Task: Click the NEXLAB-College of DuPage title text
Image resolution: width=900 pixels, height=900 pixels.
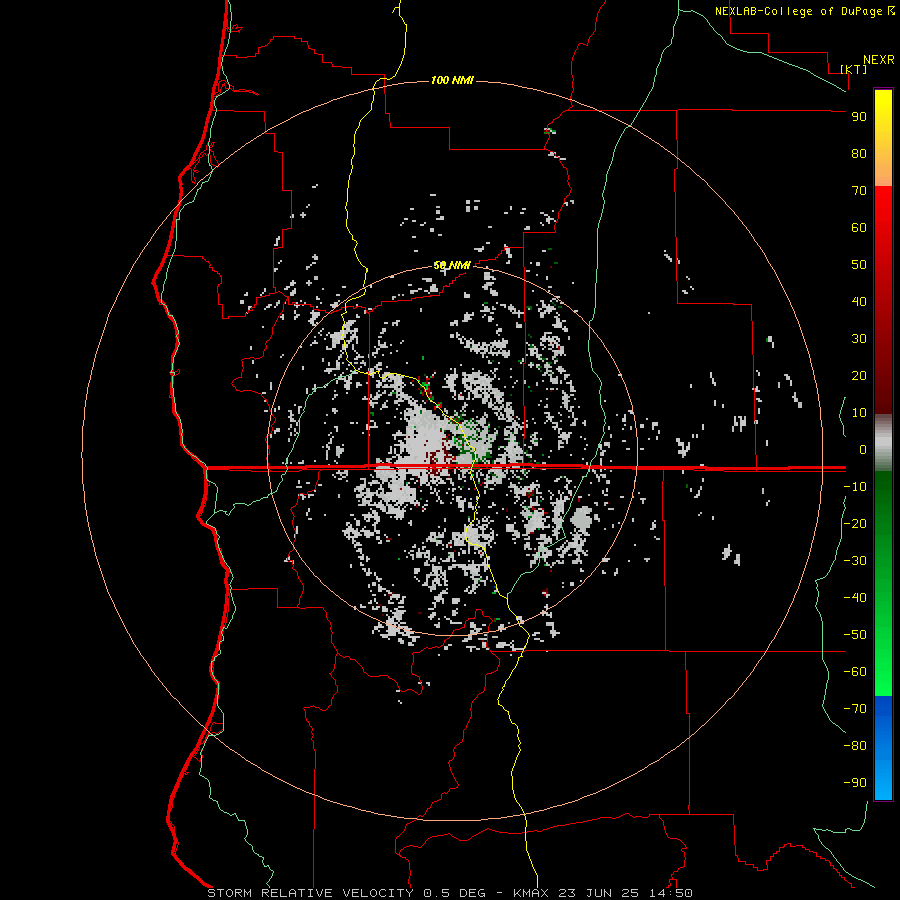Action: [x=799, y=11]
